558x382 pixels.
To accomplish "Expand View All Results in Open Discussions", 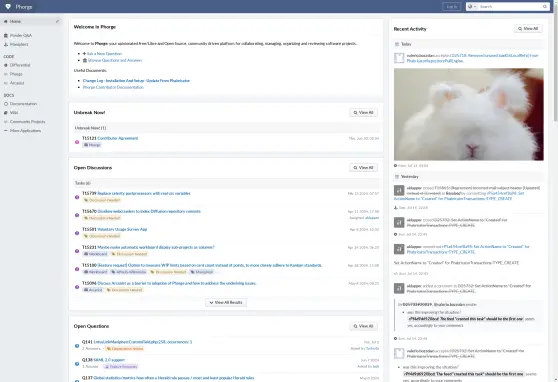I will point(226,302).
